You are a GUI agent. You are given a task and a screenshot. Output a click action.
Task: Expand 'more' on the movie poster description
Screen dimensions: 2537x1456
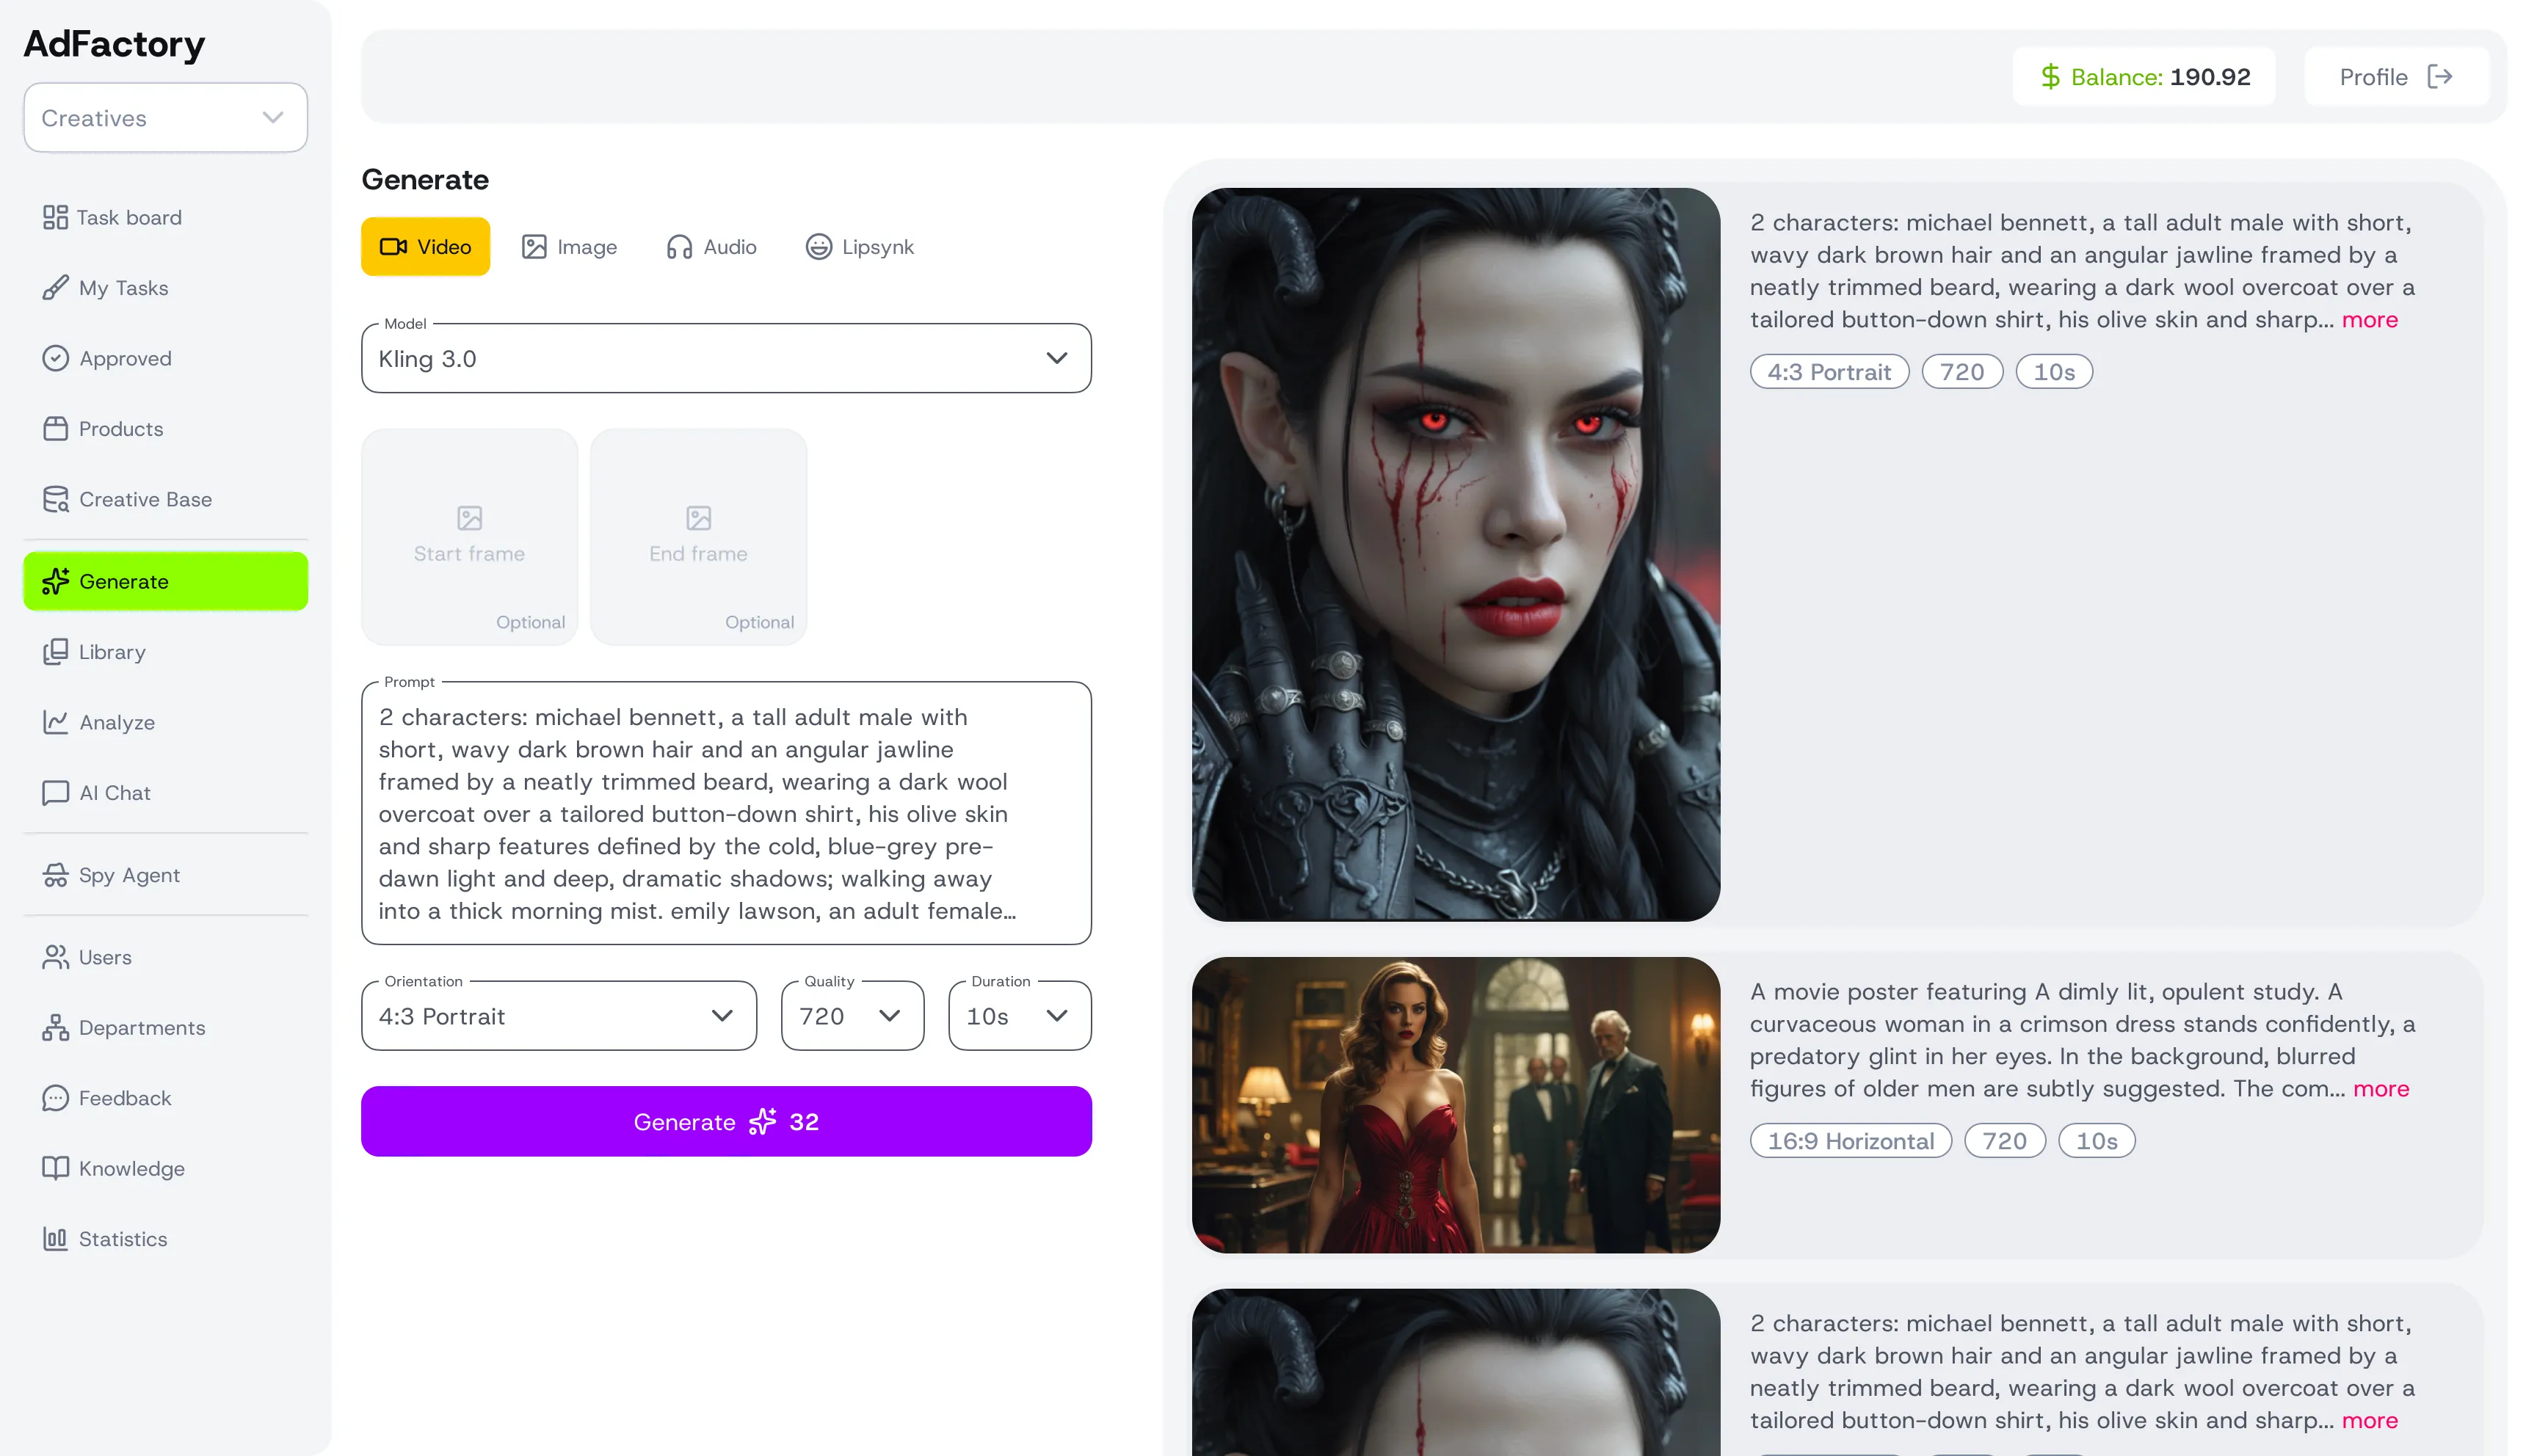pyautogui.click(x=2380, y=1089)
